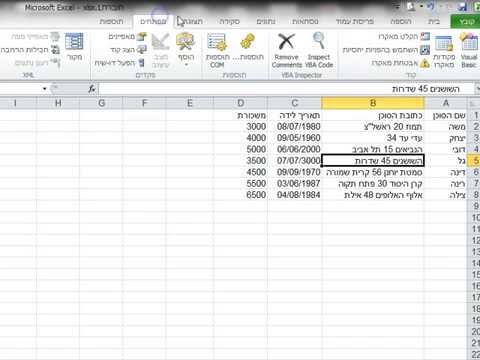Open the Customize Quick Access Toolbar dropdown

pos(397,6)
